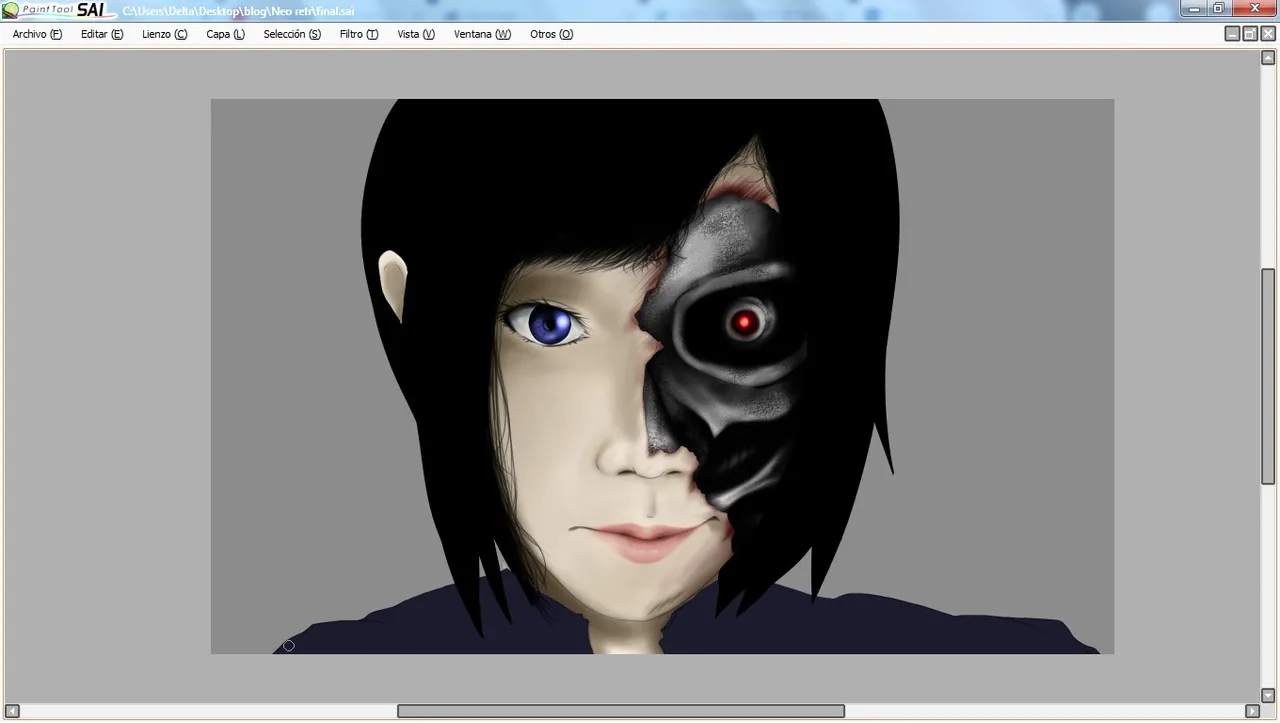Click the horizontal scrollbar right arrow
The image size is (1280, 723).
click(1252, 711)
